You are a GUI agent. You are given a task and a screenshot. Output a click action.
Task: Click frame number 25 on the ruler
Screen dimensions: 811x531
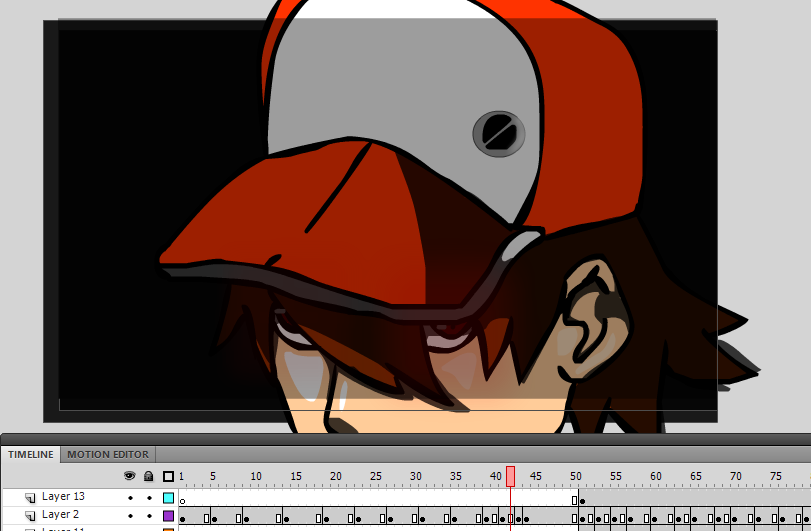coord(376,476)
